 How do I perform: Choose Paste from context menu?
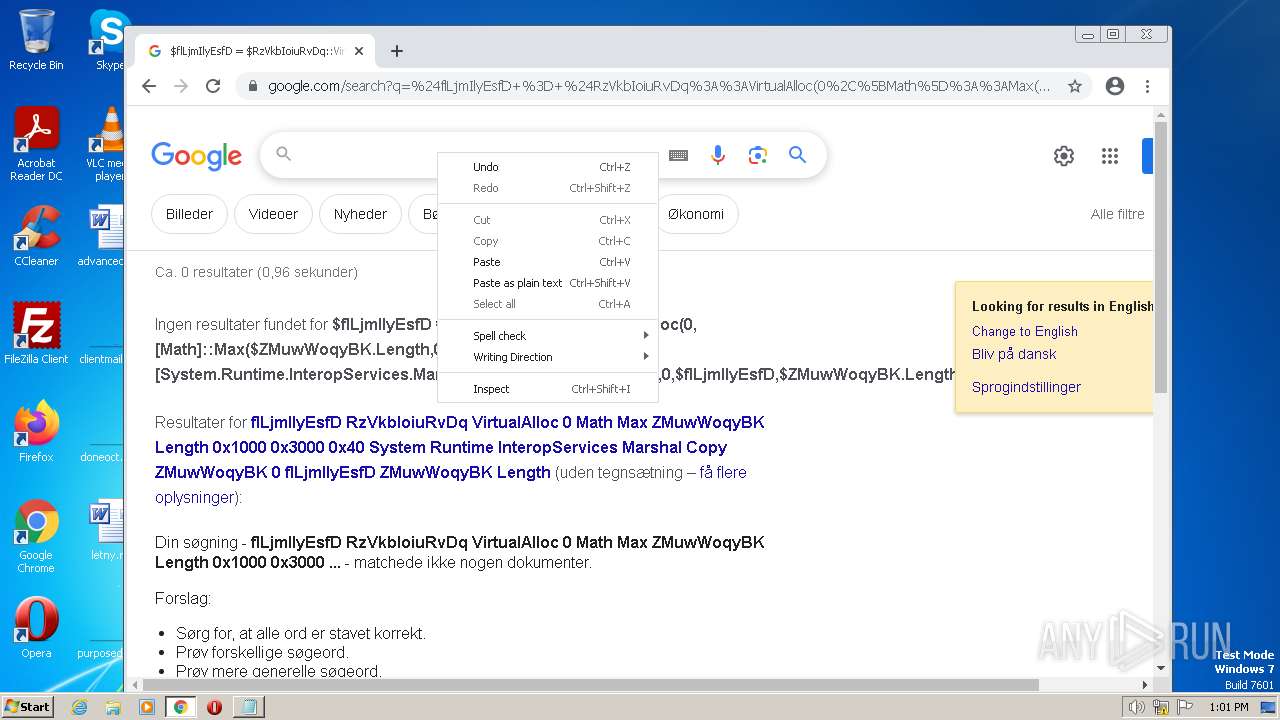[548, 262]
